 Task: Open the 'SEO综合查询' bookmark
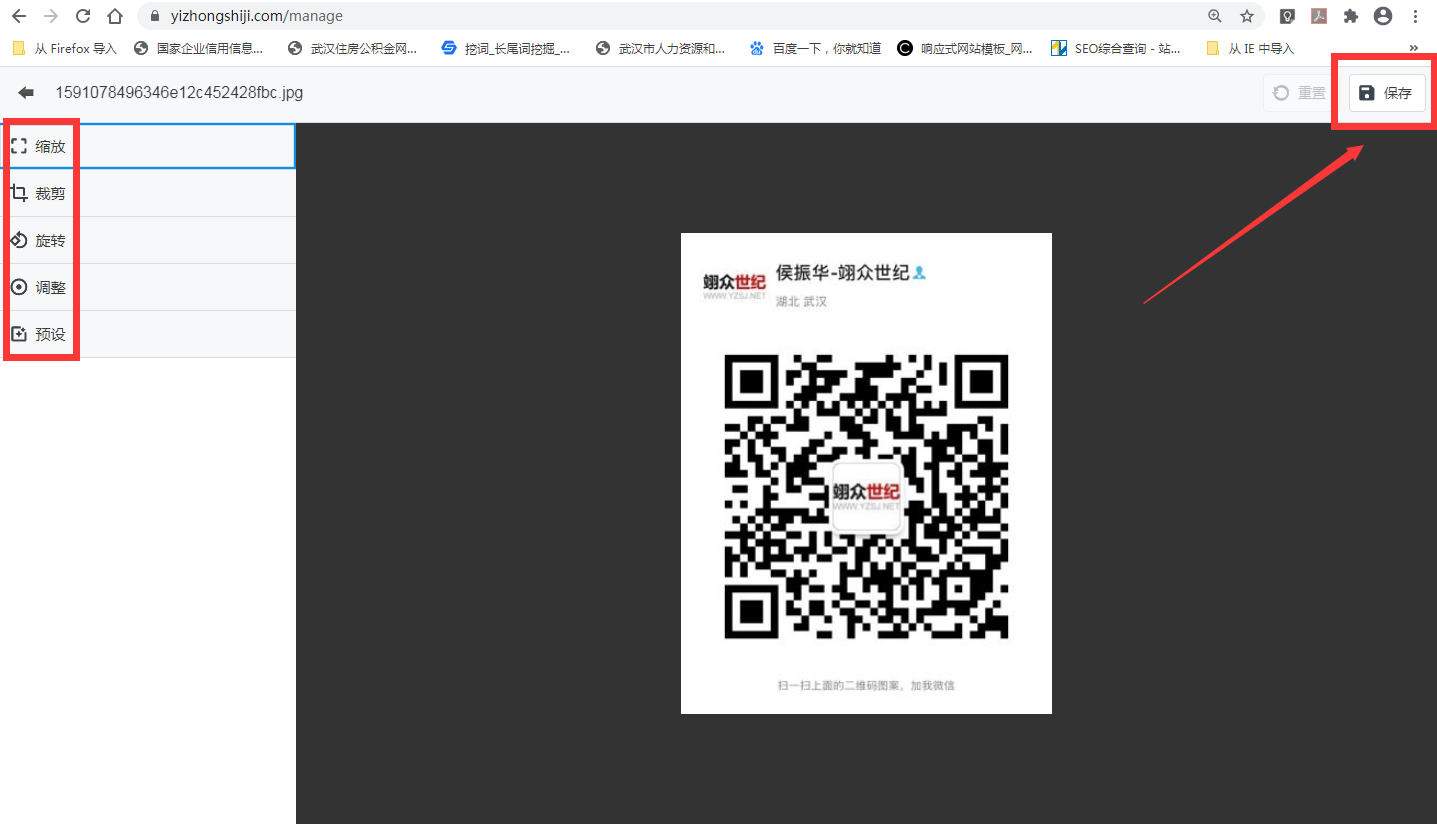point(1116,48)
